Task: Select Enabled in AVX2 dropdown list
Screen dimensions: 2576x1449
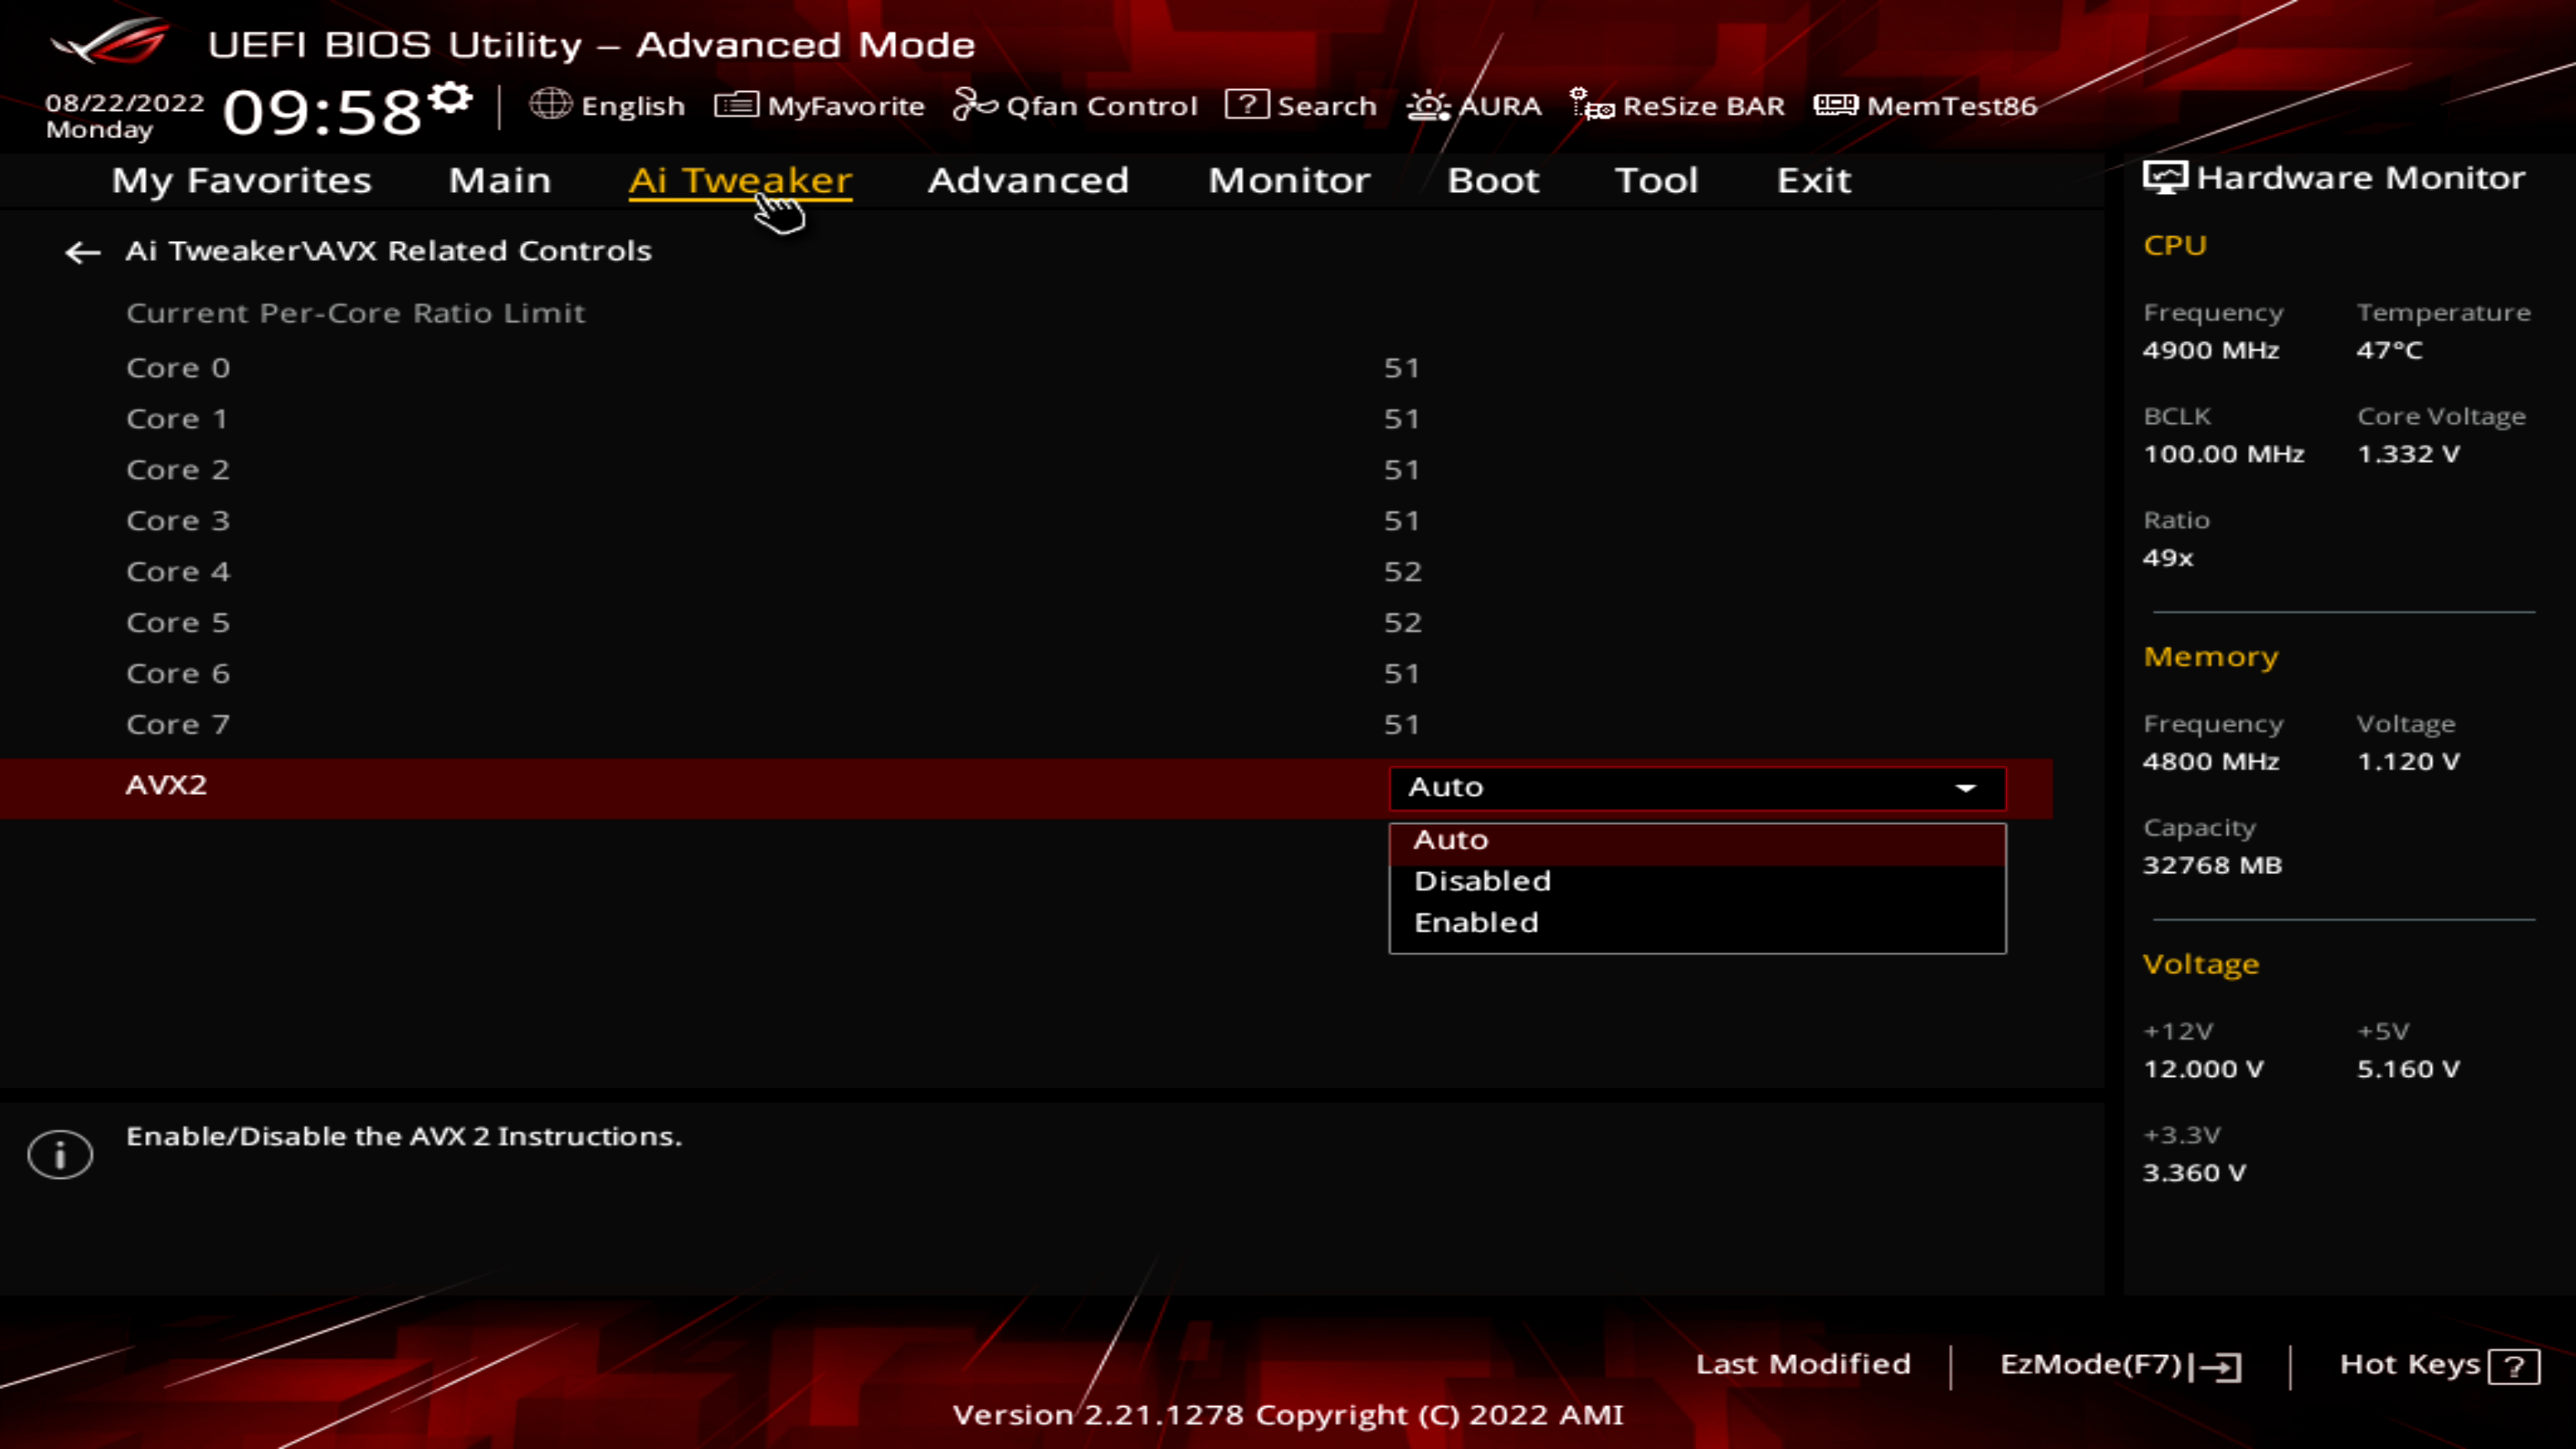Action: [1476, 923]
